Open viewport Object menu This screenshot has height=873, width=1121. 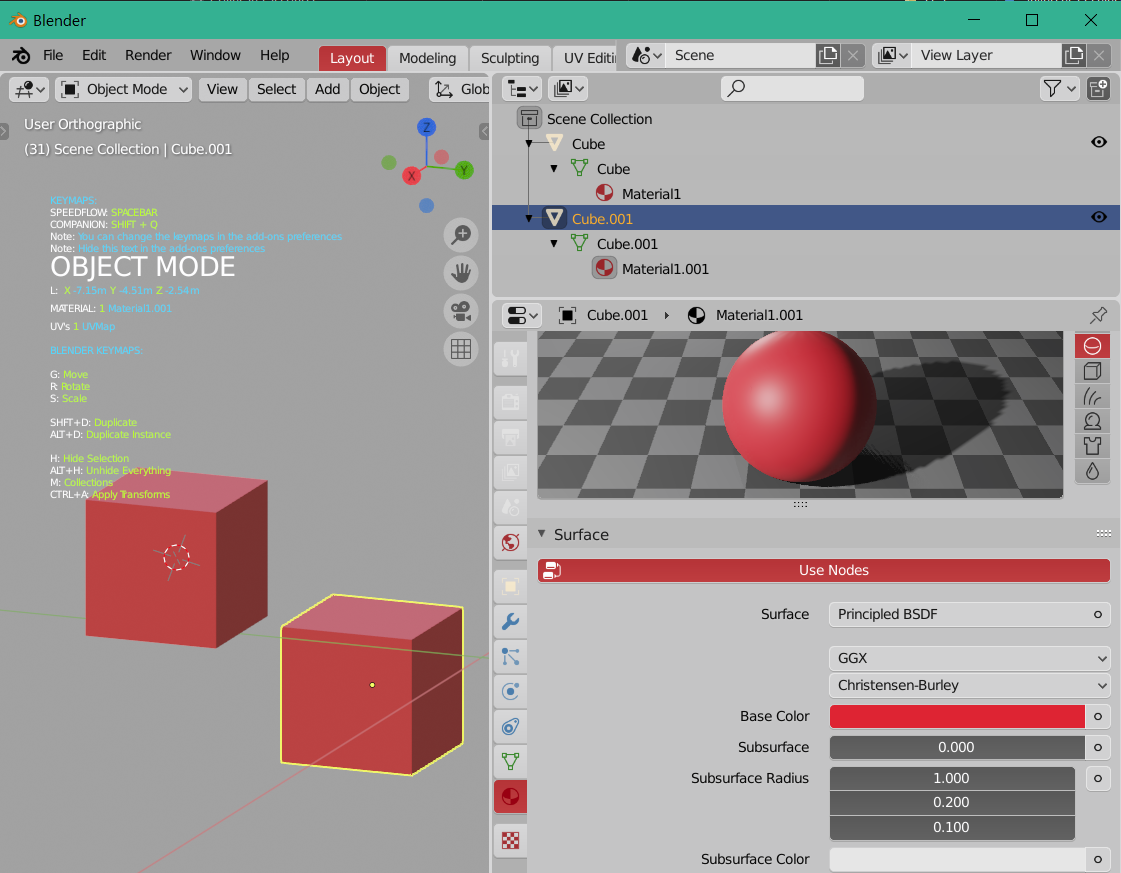click(380, 89)
